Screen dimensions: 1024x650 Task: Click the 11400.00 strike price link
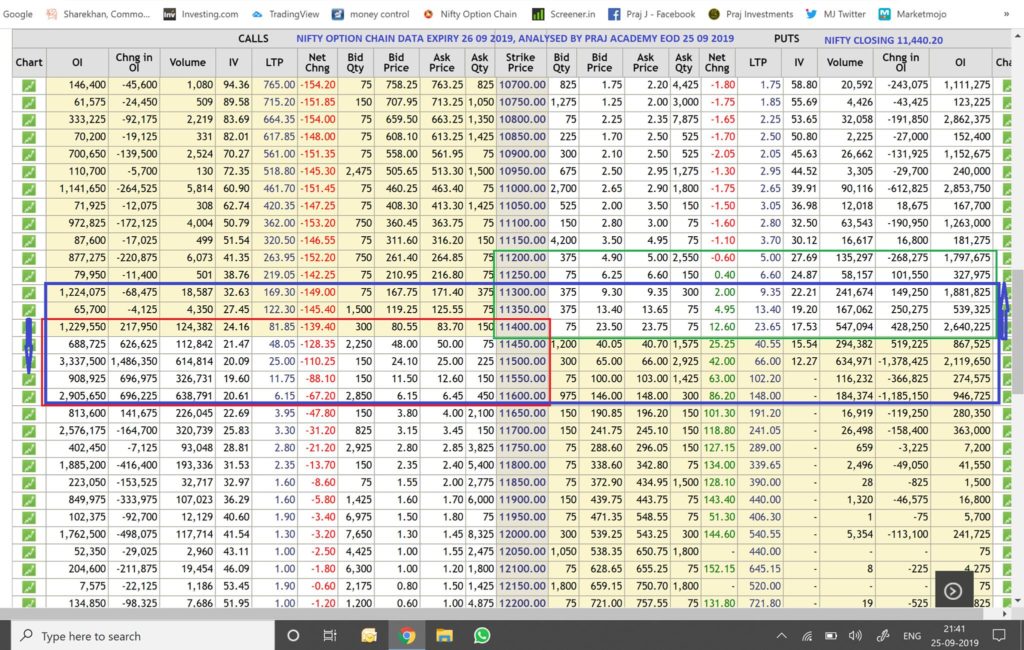click(520, 326)
